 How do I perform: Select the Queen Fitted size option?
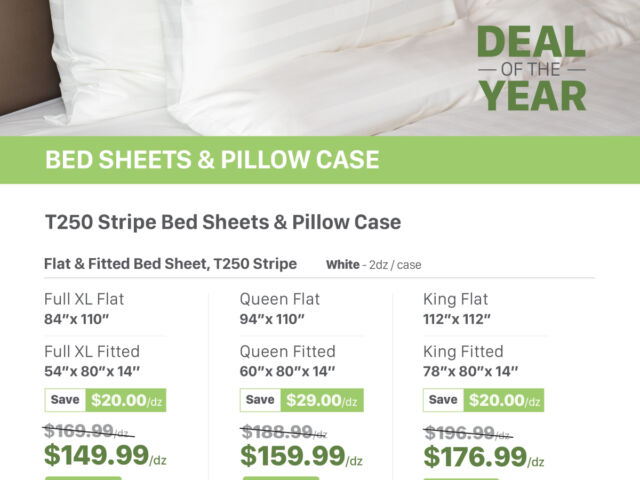point(287,351)
